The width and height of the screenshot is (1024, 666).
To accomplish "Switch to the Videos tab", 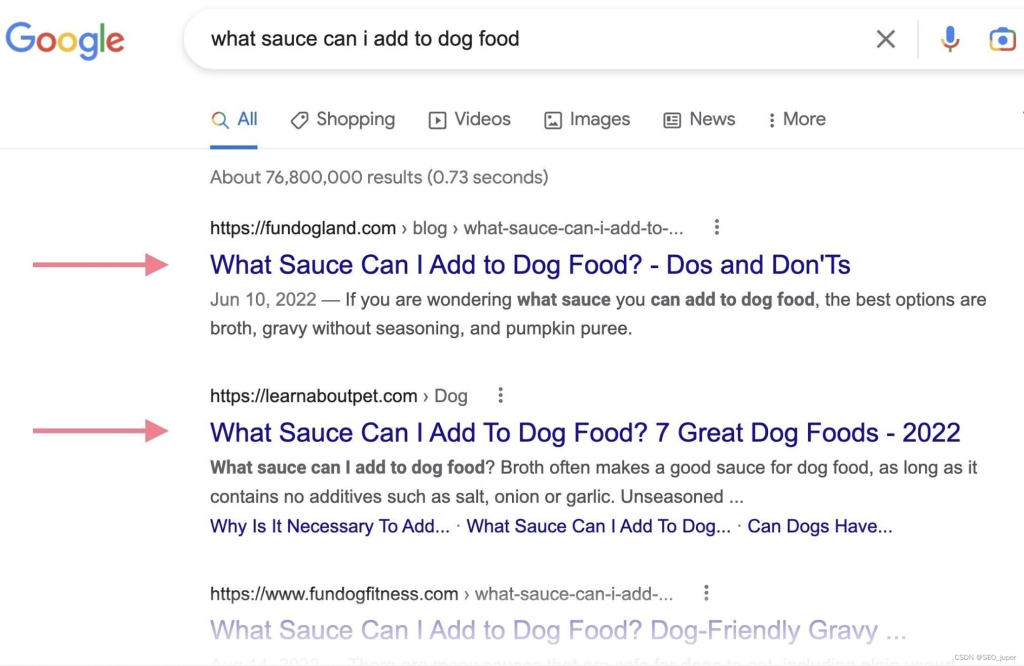I will (470, 119).
